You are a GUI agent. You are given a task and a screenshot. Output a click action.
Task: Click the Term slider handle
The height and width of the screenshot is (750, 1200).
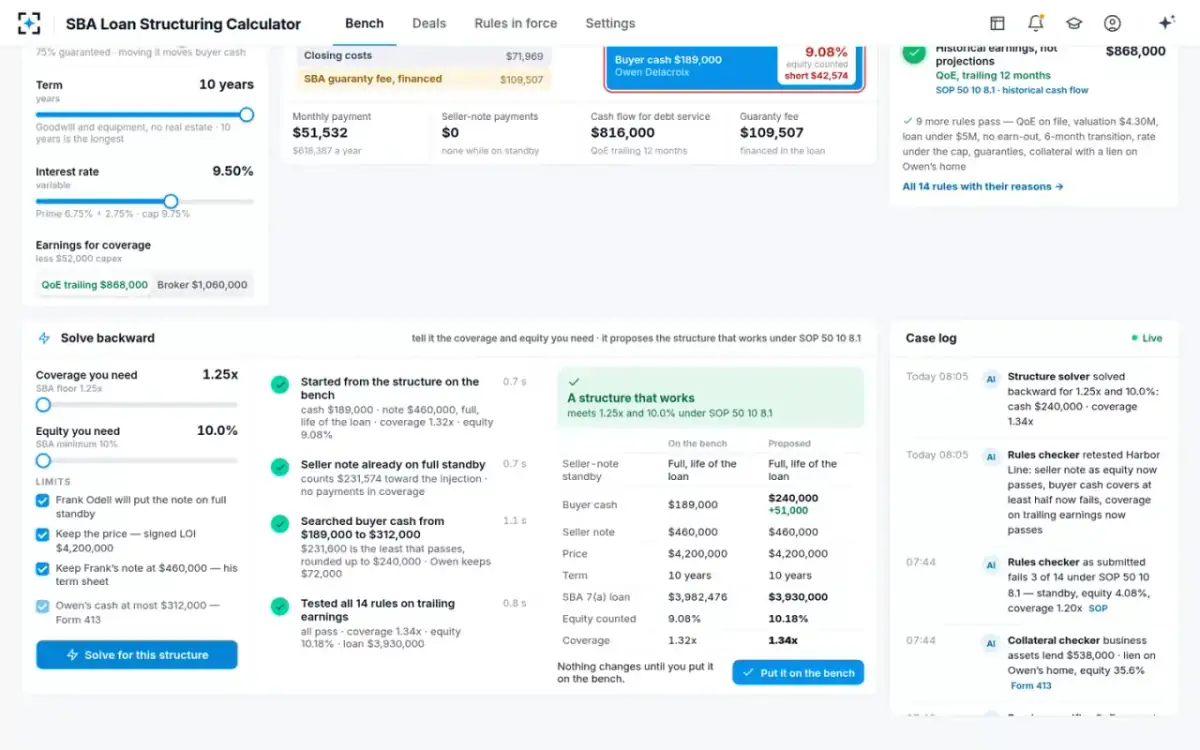[x=246, y=115]
